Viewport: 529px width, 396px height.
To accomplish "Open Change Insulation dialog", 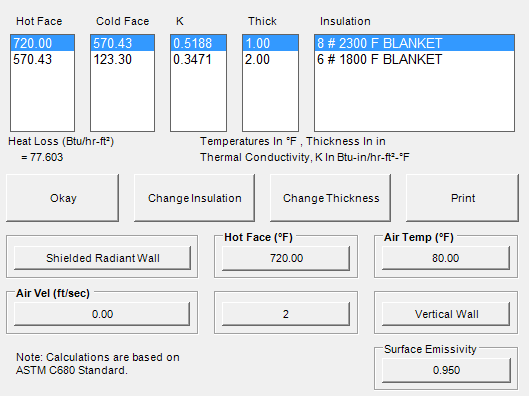I will click(194, 198).
